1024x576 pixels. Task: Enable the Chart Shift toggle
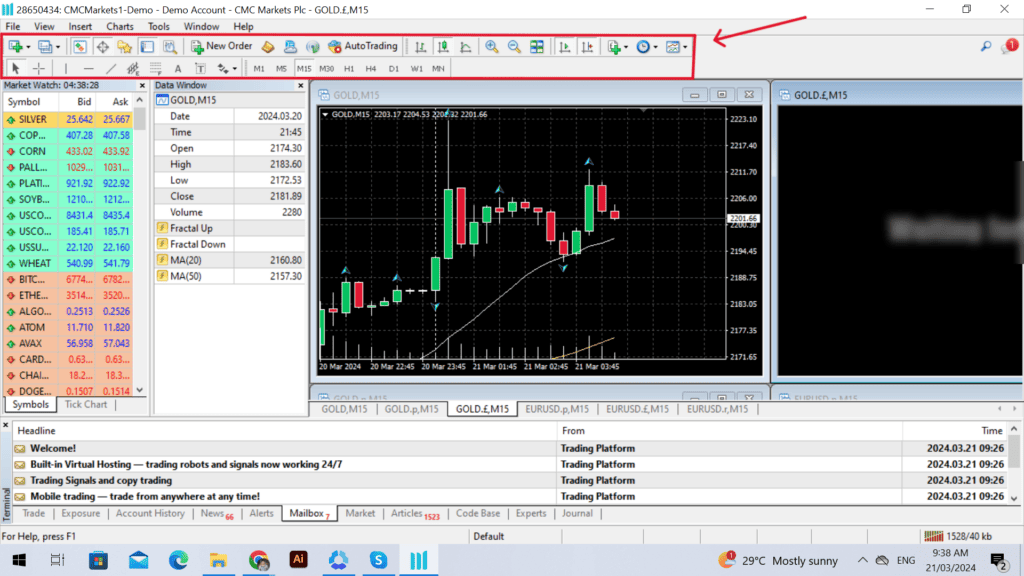click(x=587, y=46)
